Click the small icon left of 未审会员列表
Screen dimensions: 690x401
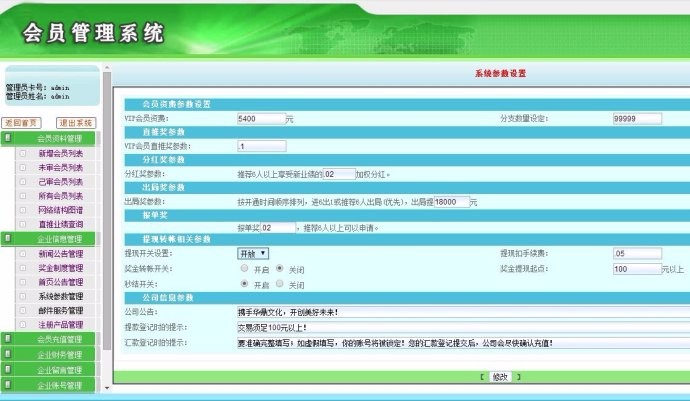[22, 167]
